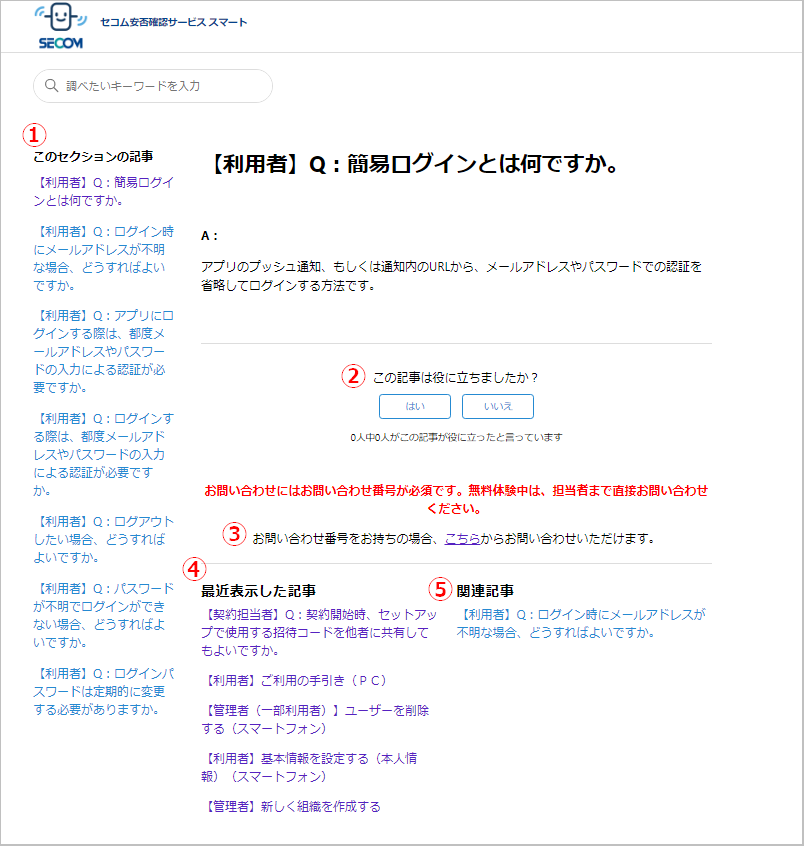Click この記事は役に立ちましたか question text
Screen dimensions: 804x846
pyautogui.click(x=455, y=378)
